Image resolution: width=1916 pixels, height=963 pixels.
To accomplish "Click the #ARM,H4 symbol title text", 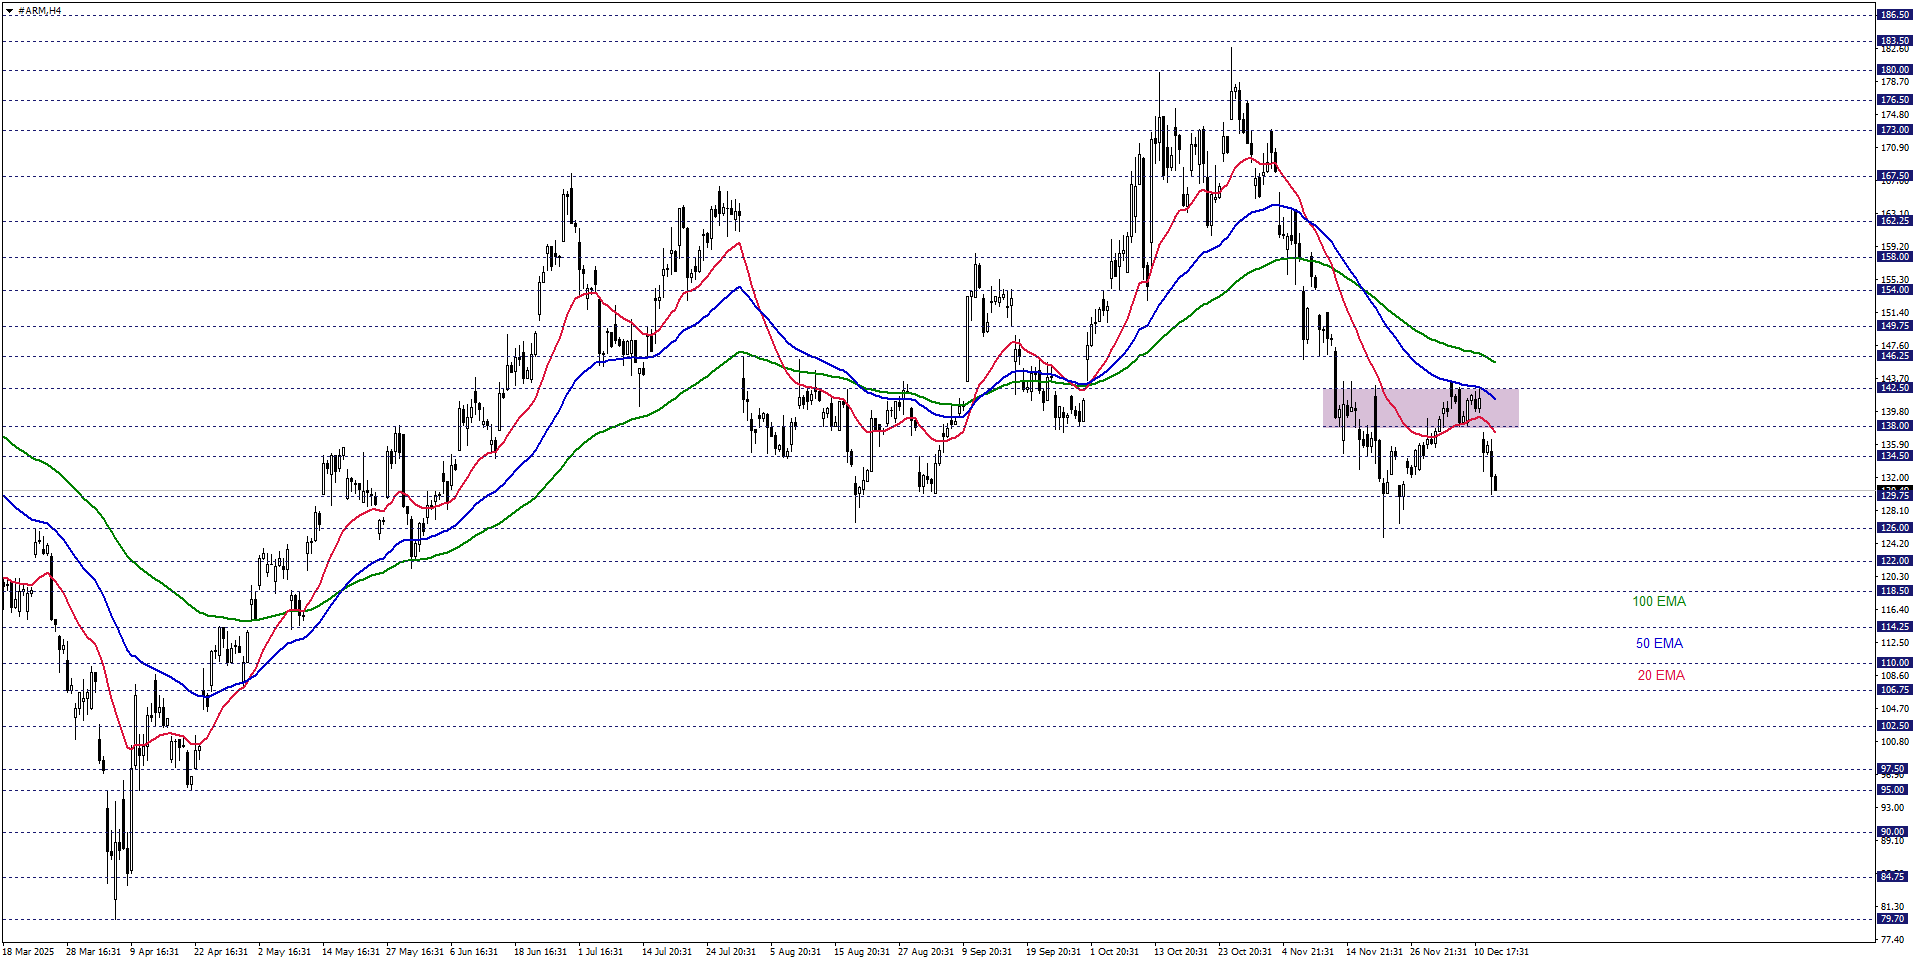I will pos(40,11).
